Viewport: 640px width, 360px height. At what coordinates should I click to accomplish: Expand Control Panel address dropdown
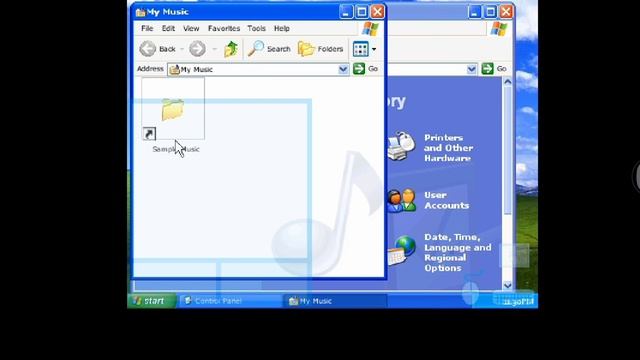pos(471,69)
